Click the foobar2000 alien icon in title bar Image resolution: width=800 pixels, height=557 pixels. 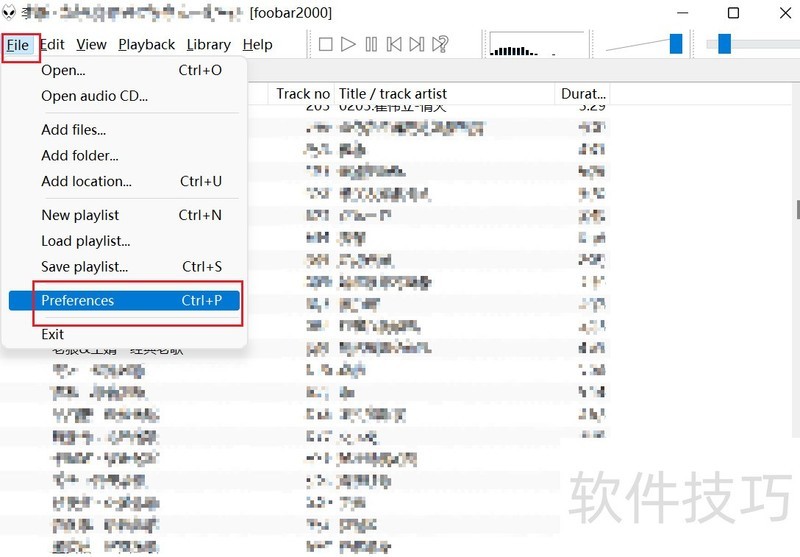[x=9, y=12]
